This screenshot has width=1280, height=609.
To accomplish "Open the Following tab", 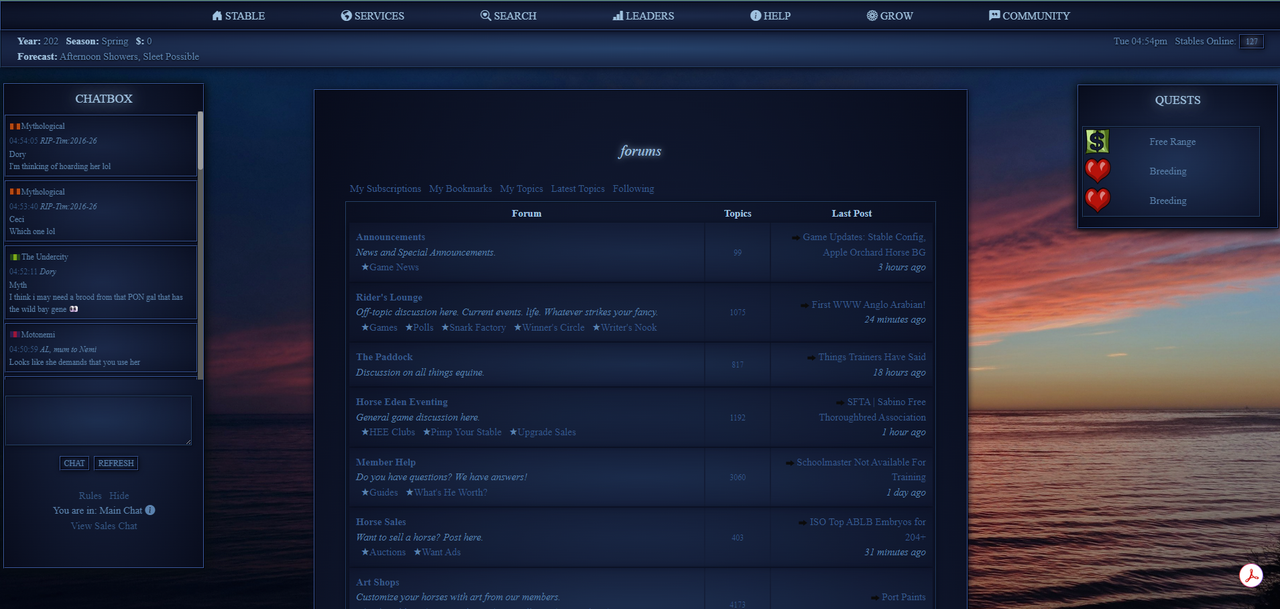I will click(633, 189).
